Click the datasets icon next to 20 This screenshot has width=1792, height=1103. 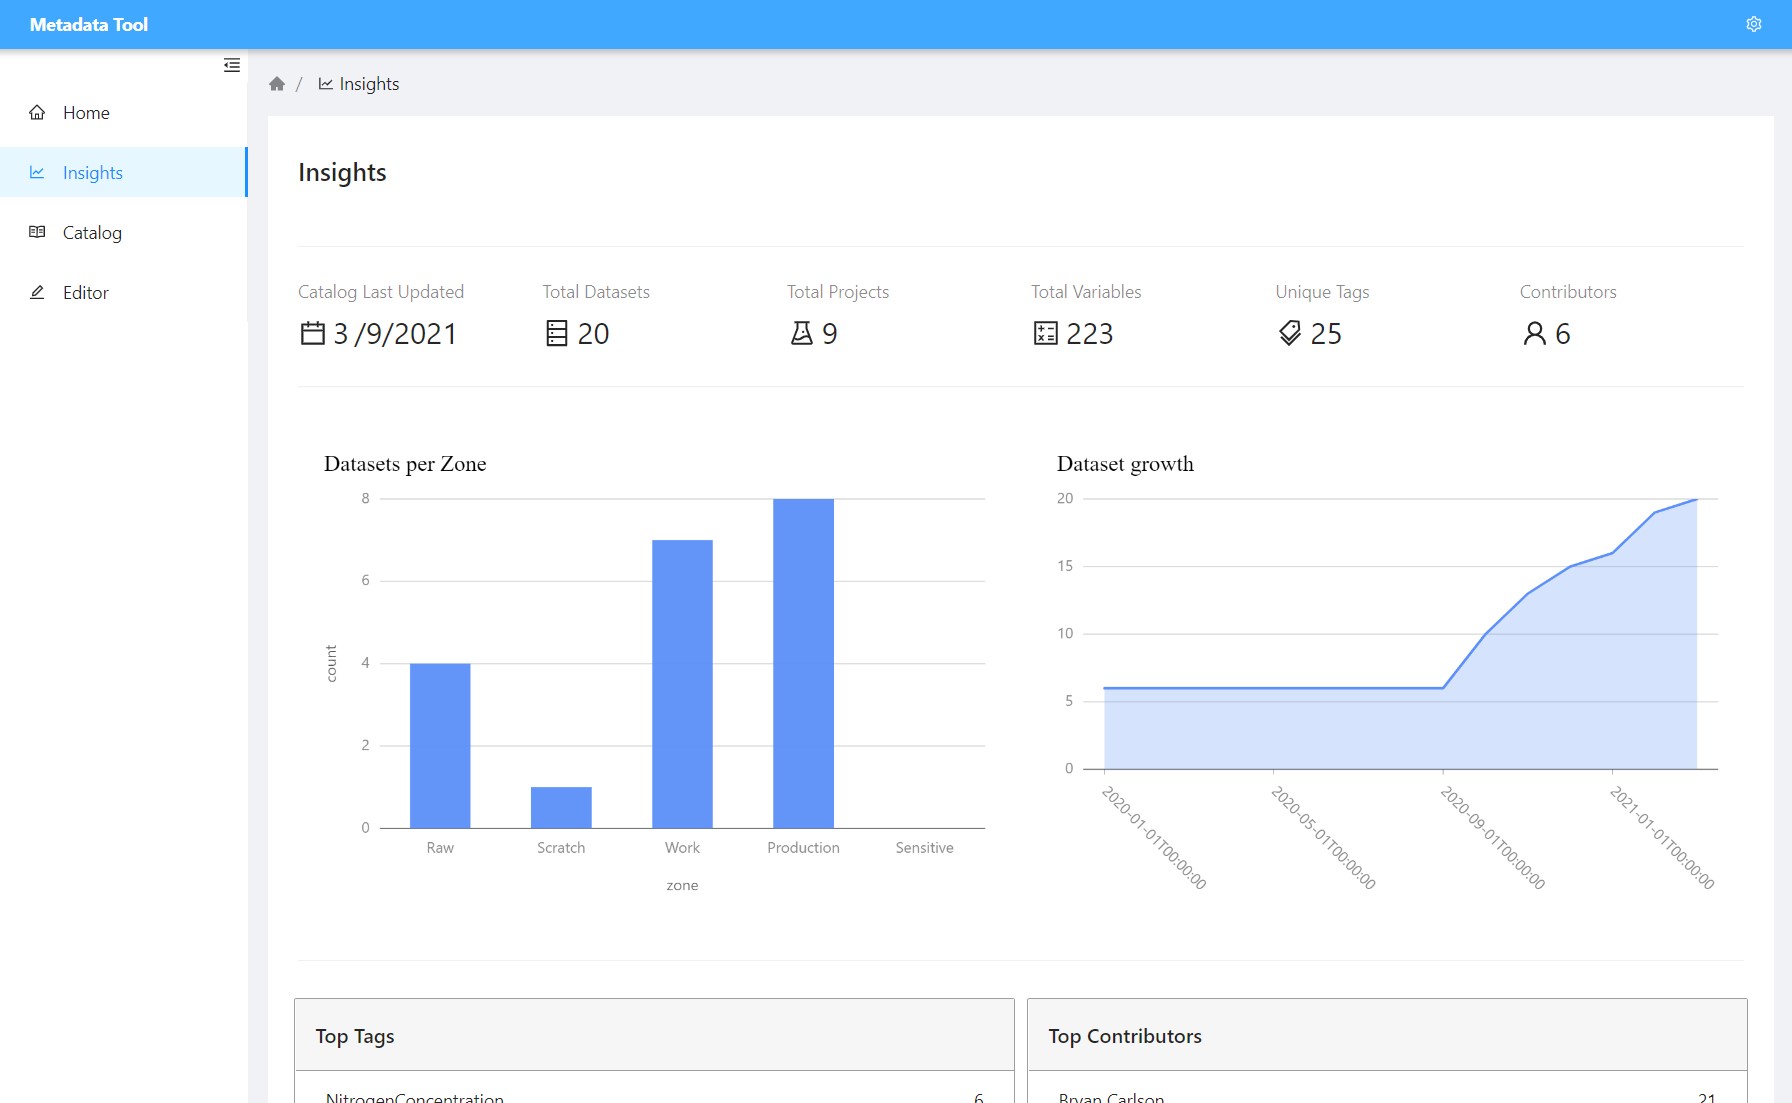(556, 333)
